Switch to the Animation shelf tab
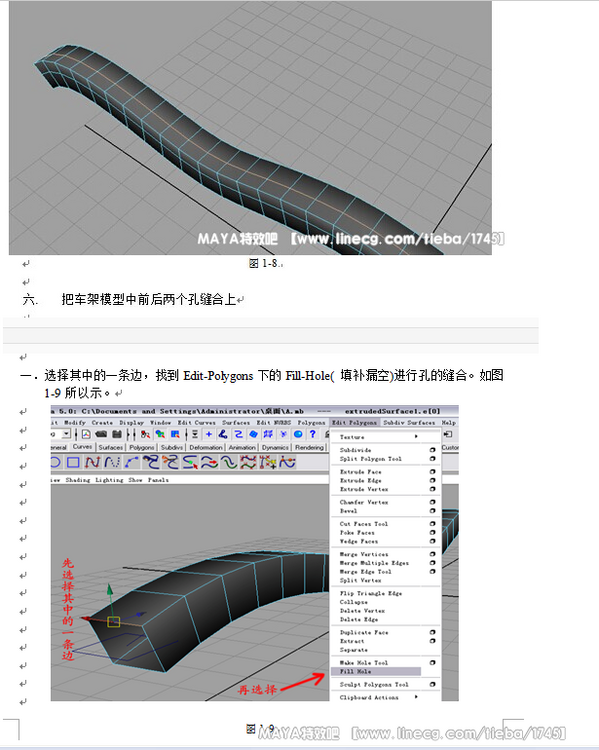The image size is (599, 750). [242, 447]
